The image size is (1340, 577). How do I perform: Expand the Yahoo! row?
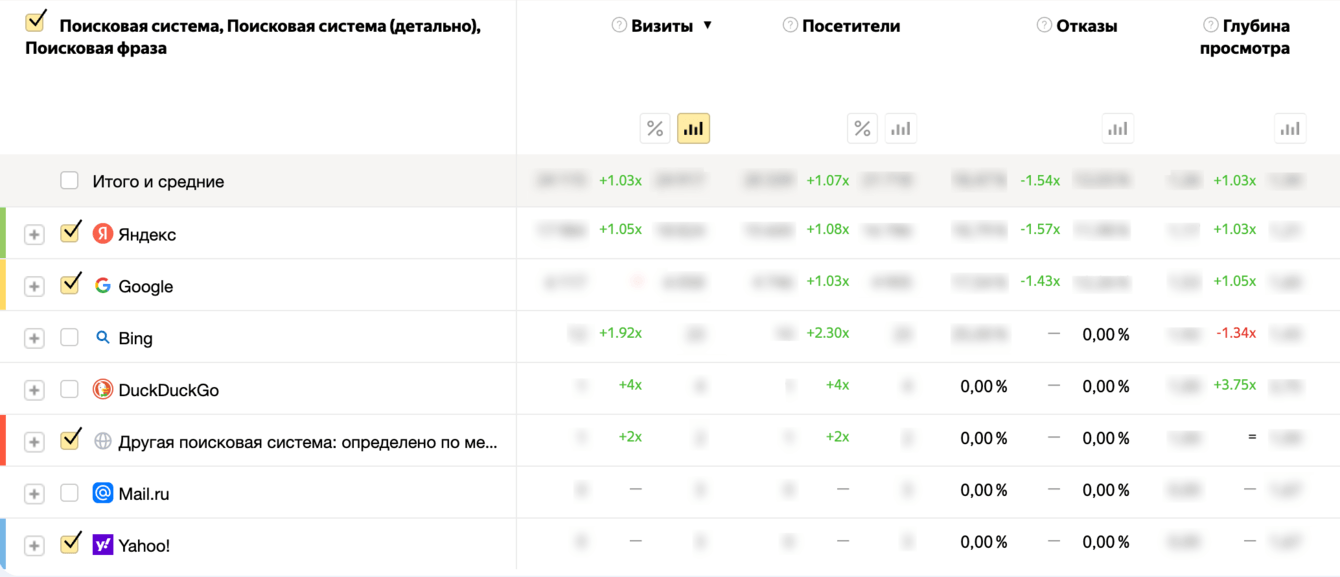point(34,546)
